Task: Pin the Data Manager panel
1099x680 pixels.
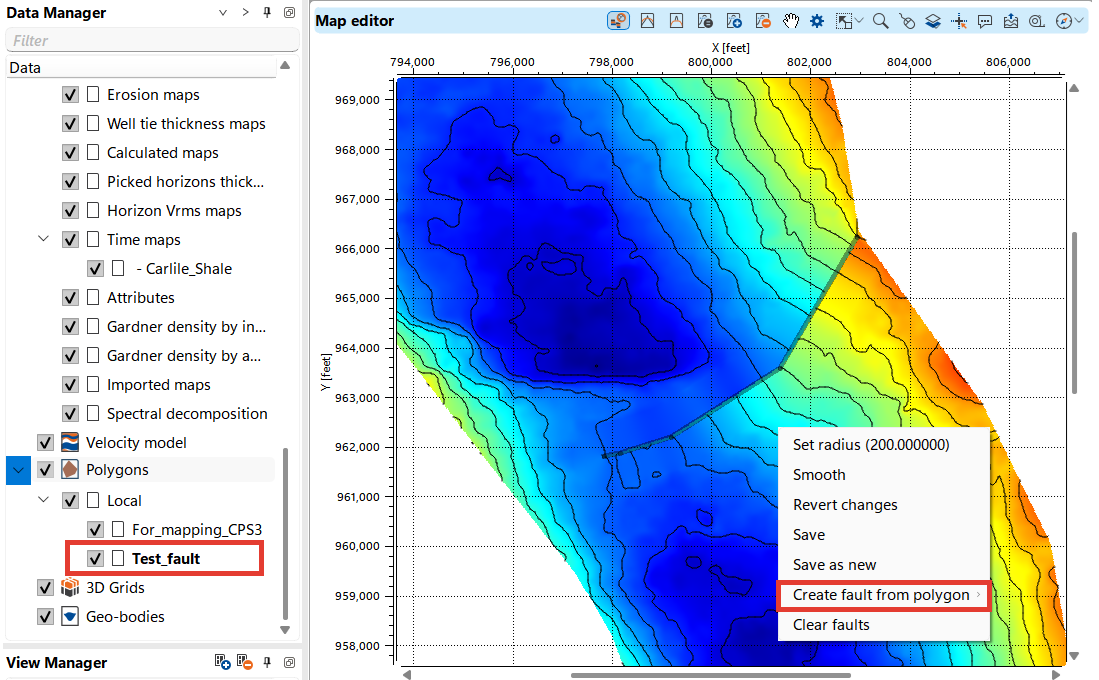Action: pos(266,13)
